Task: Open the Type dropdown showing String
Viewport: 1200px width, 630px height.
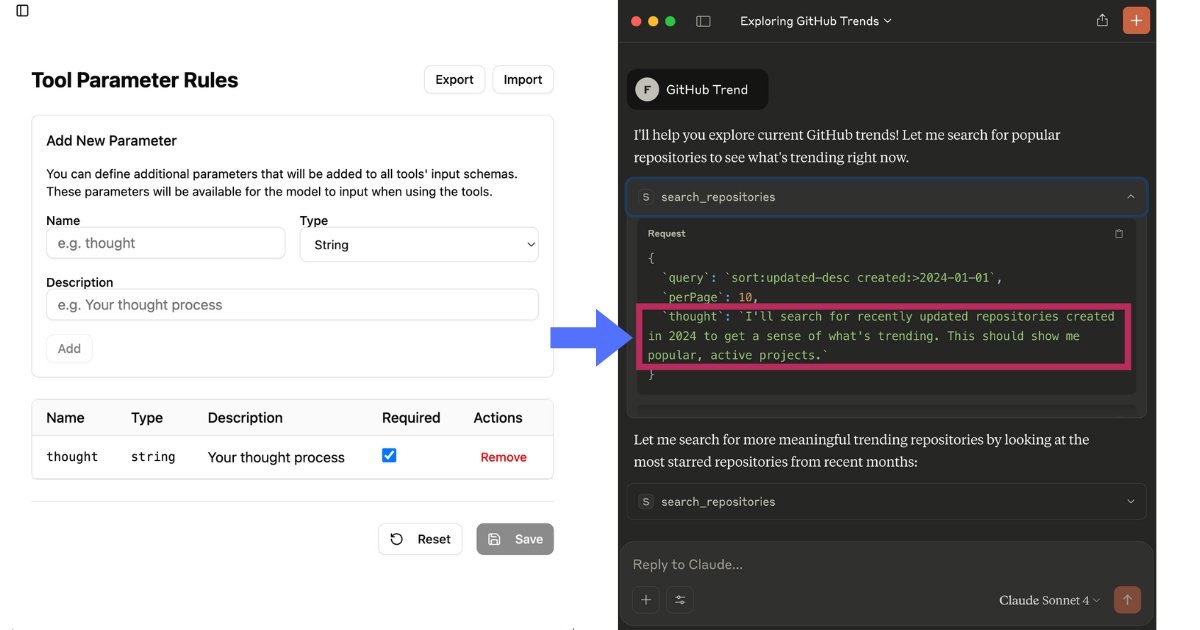Action: tap(419, 244)
